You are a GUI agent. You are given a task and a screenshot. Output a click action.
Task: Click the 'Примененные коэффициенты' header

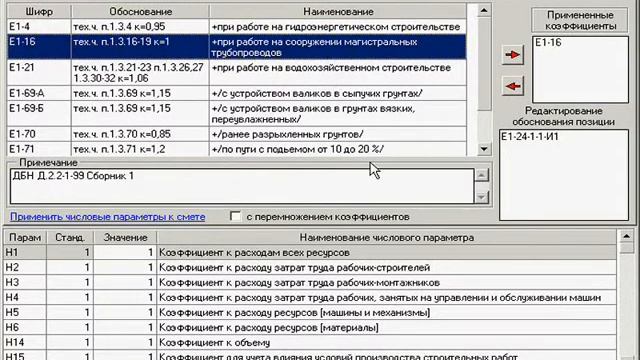click(x=580, y=20)
